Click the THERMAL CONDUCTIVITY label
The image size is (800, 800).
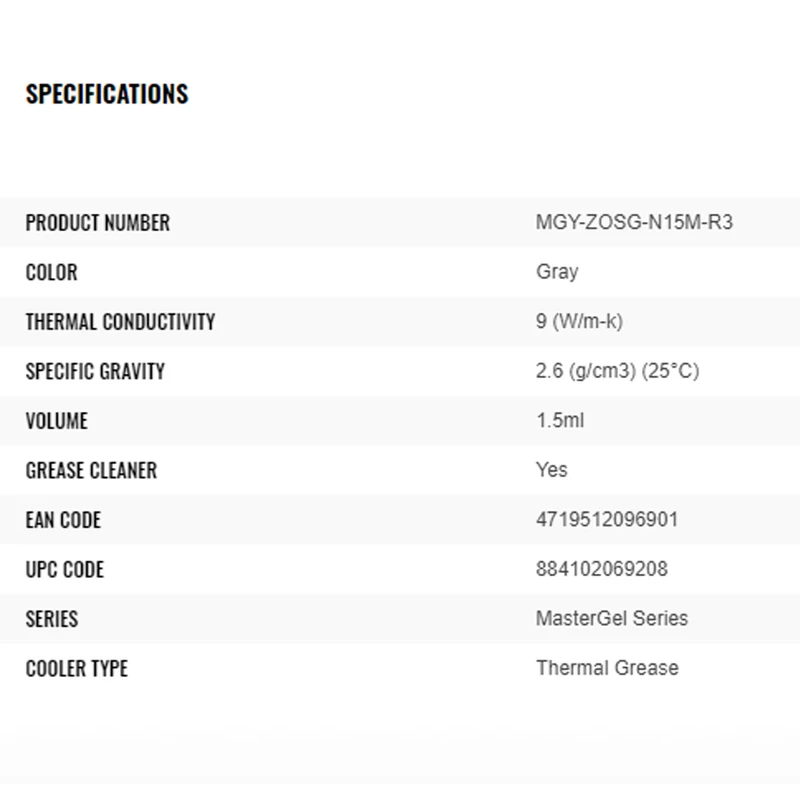(x=120, y=322)
